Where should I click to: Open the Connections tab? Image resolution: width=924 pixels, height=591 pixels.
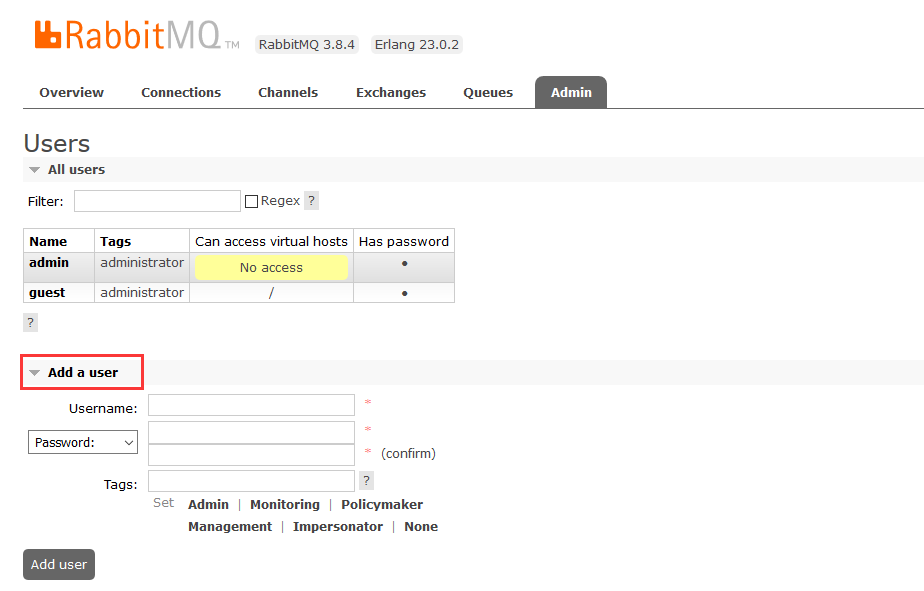pos(181,93)
